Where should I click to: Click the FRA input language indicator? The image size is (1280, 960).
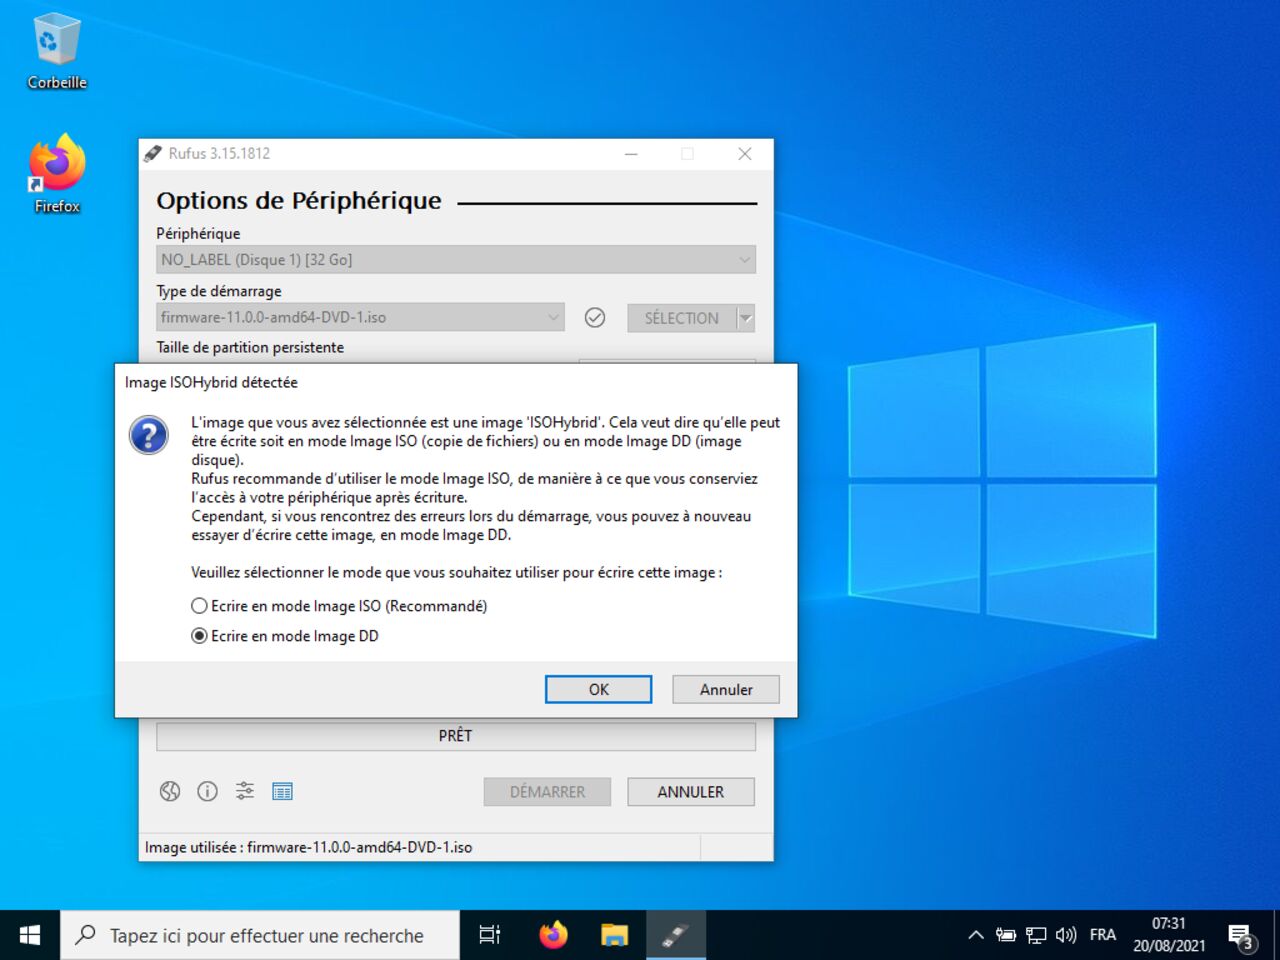pos(1103,935)
